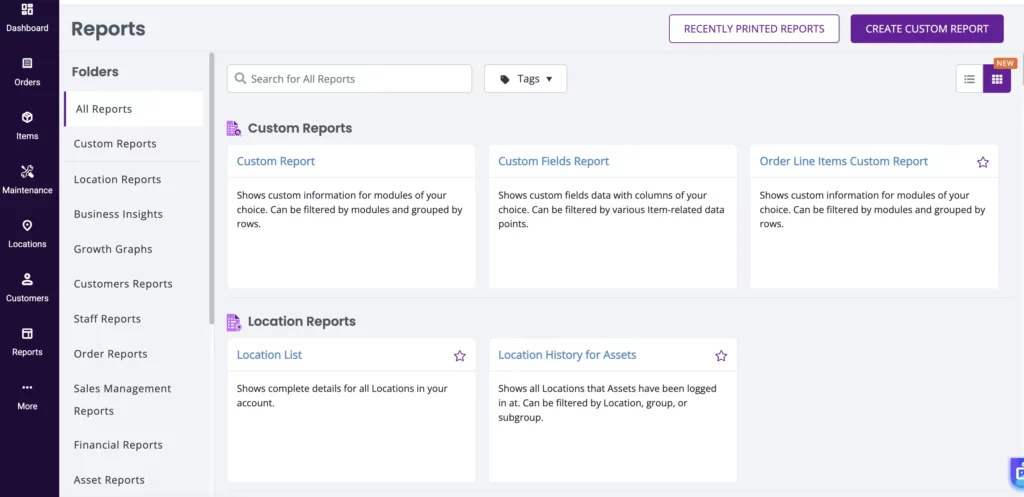Open the Location List link
Screen dimensions: 1024x497
[269, 355]
